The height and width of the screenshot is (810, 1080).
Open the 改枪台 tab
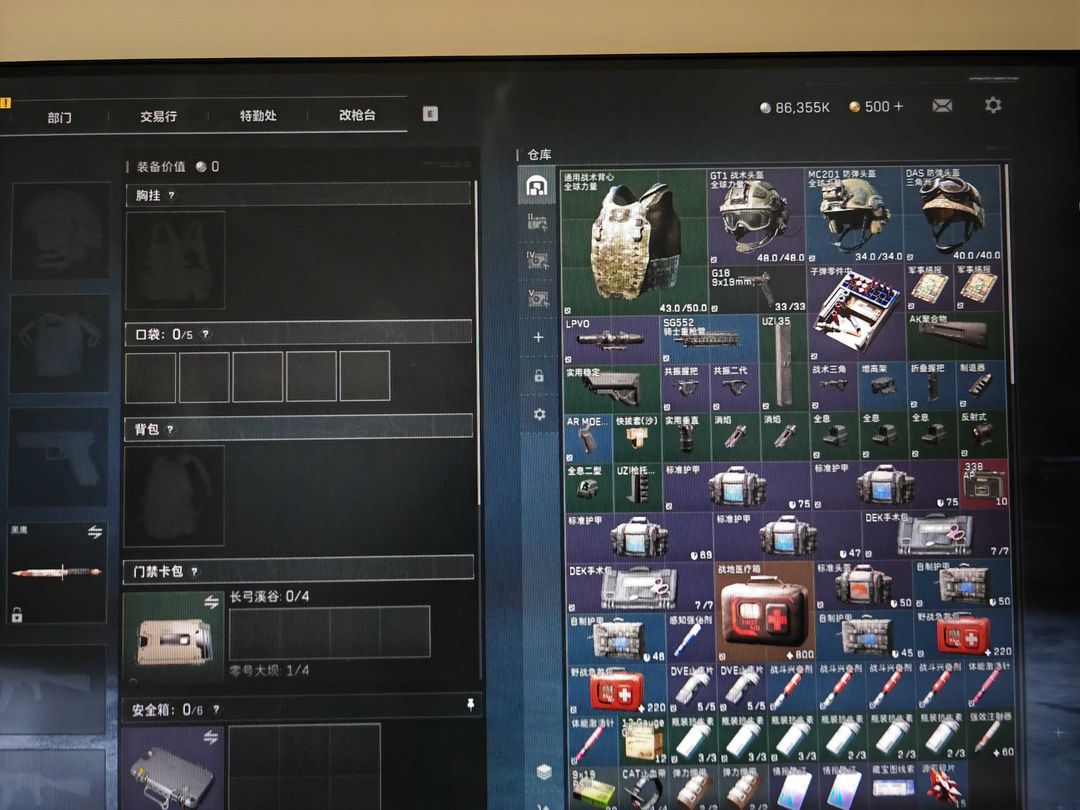[x=357, y=115]
